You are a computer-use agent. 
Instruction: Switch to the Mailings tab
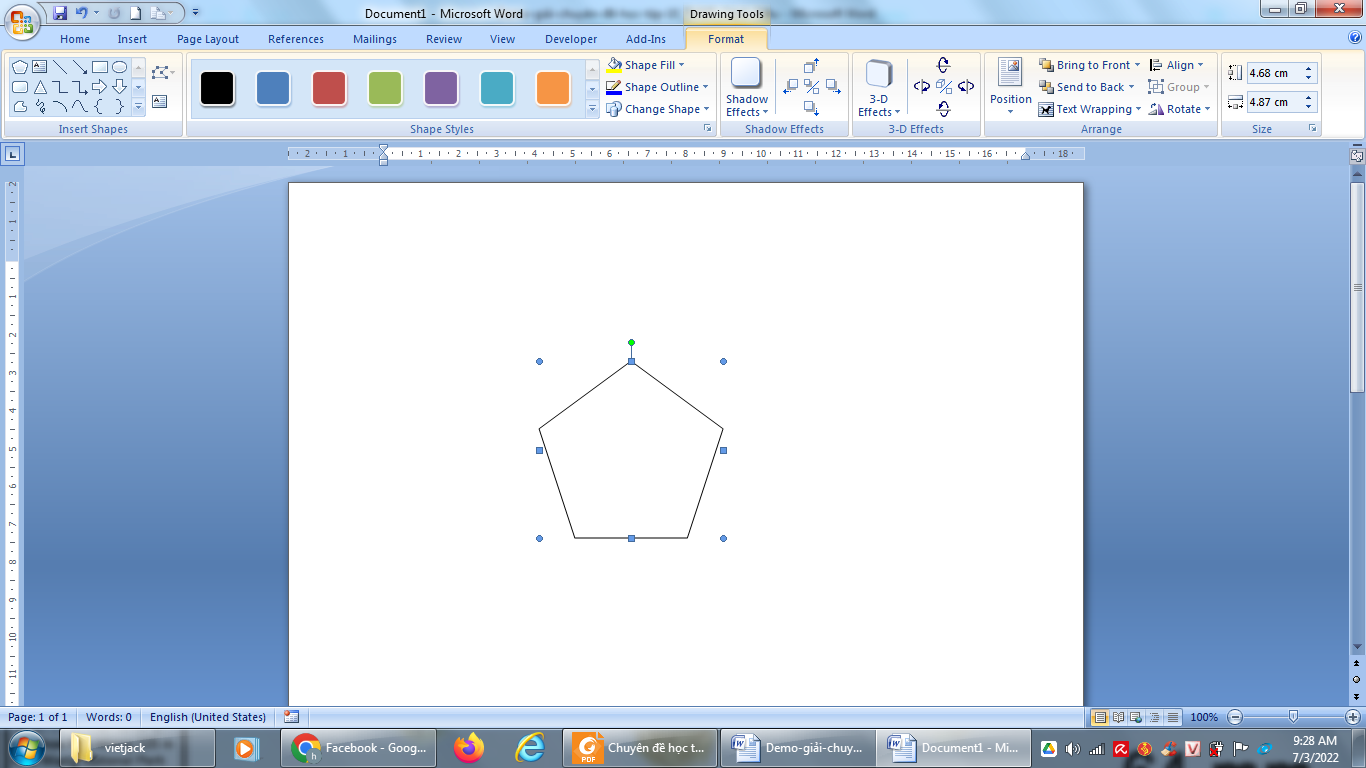tap(375, 39)
